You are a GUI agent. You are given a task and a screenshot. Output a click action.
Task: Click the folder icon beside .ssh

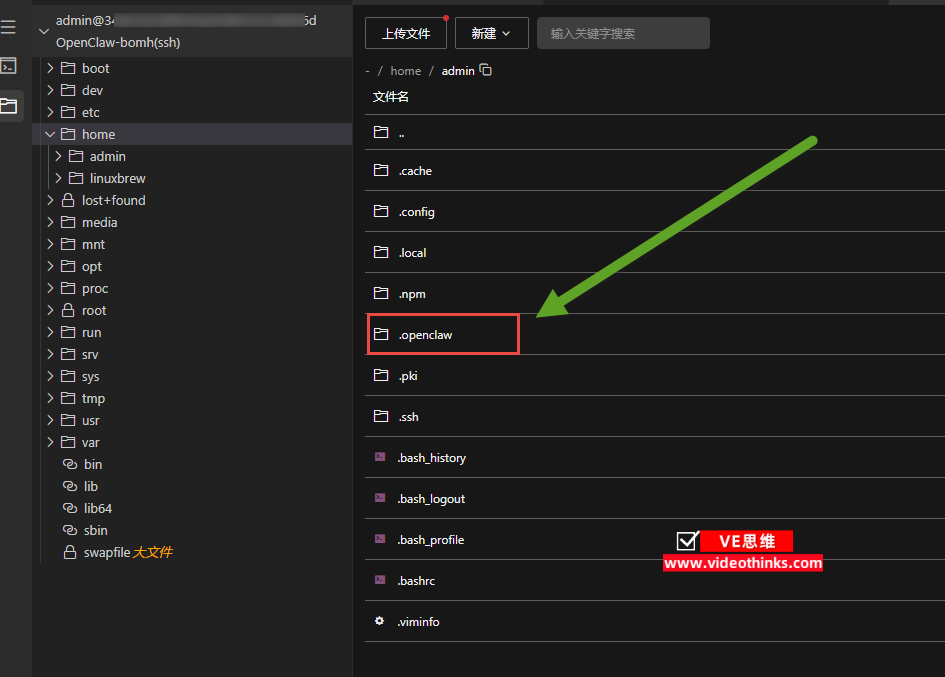(x=380, y=416)
